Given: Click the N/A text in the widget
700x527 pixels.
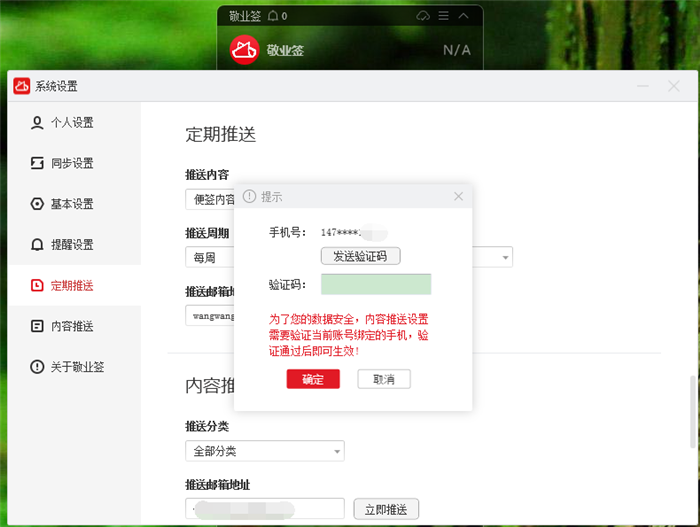Looking at the screenshot, I should click(x=457, y=50).
